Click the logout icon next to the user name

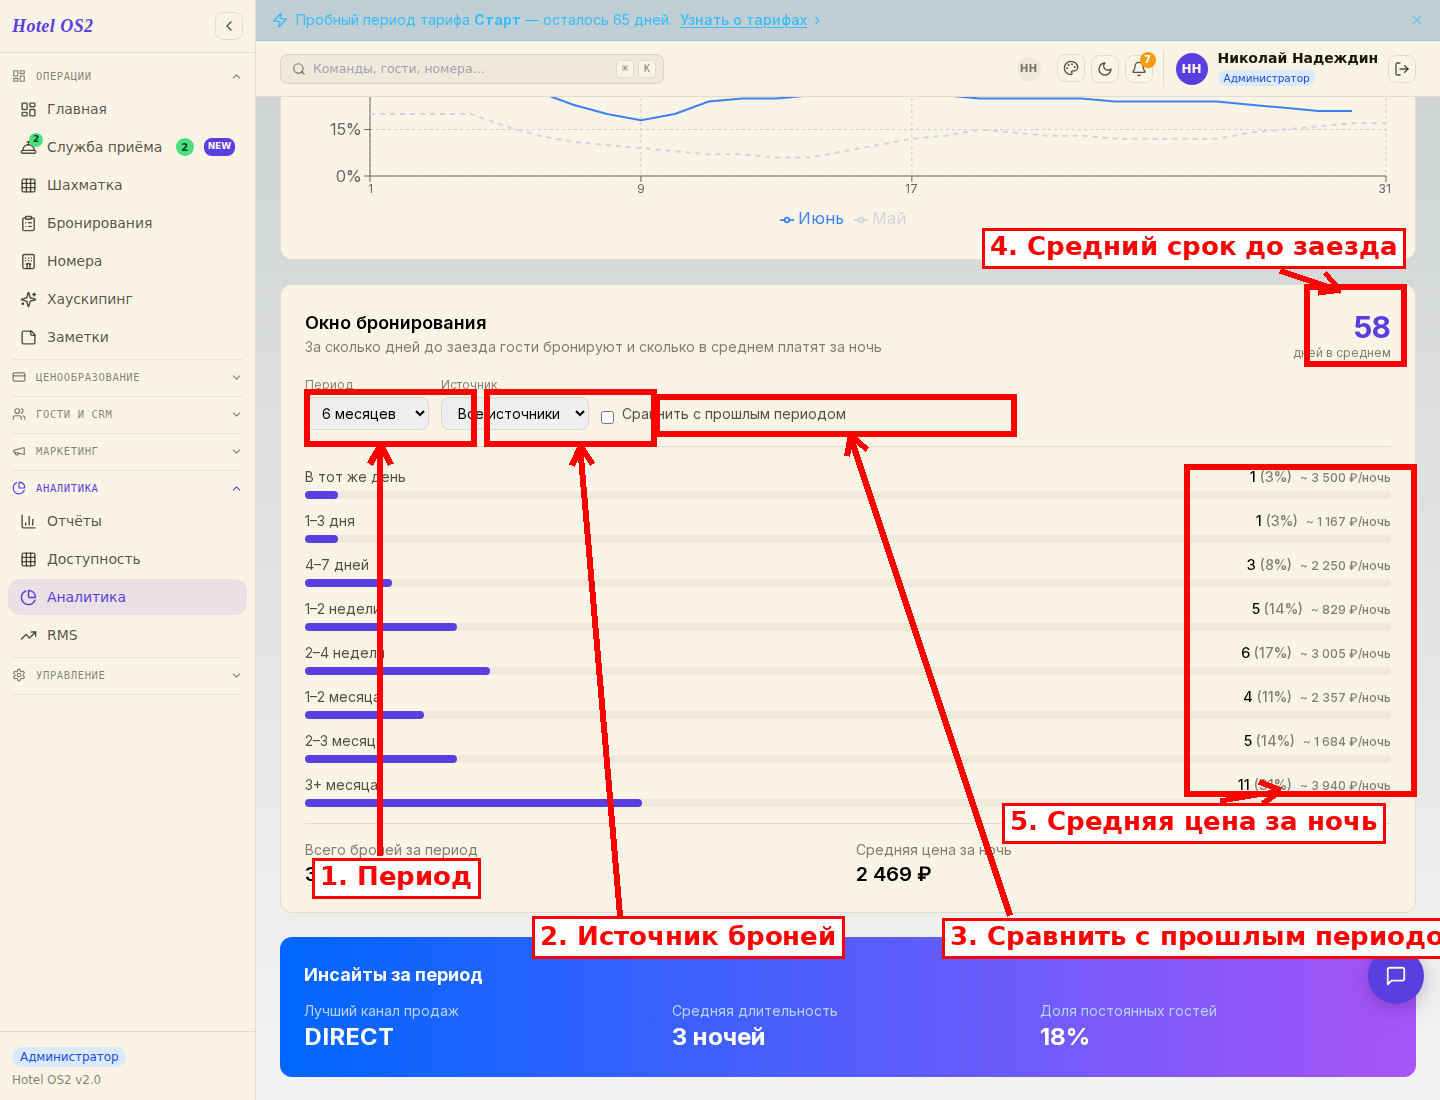(1402, 69)
